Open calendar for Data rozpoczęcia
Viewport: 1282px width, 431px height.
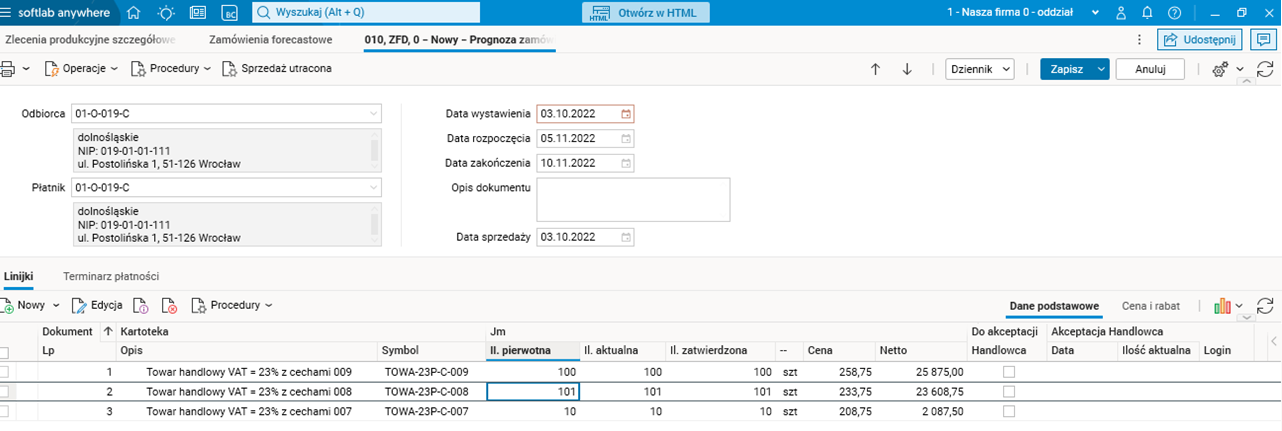(x=626, y=138)
